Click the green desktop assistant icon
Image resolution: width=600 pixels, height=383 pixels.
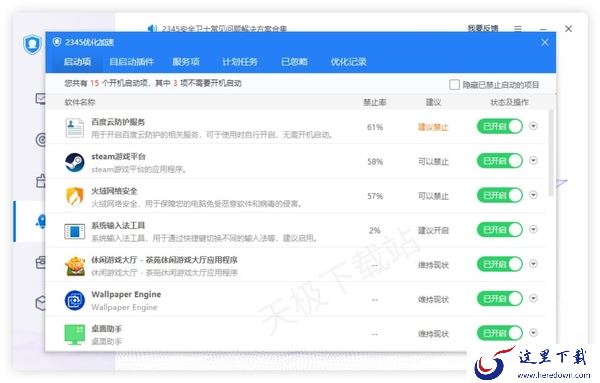tap(75, 334)
